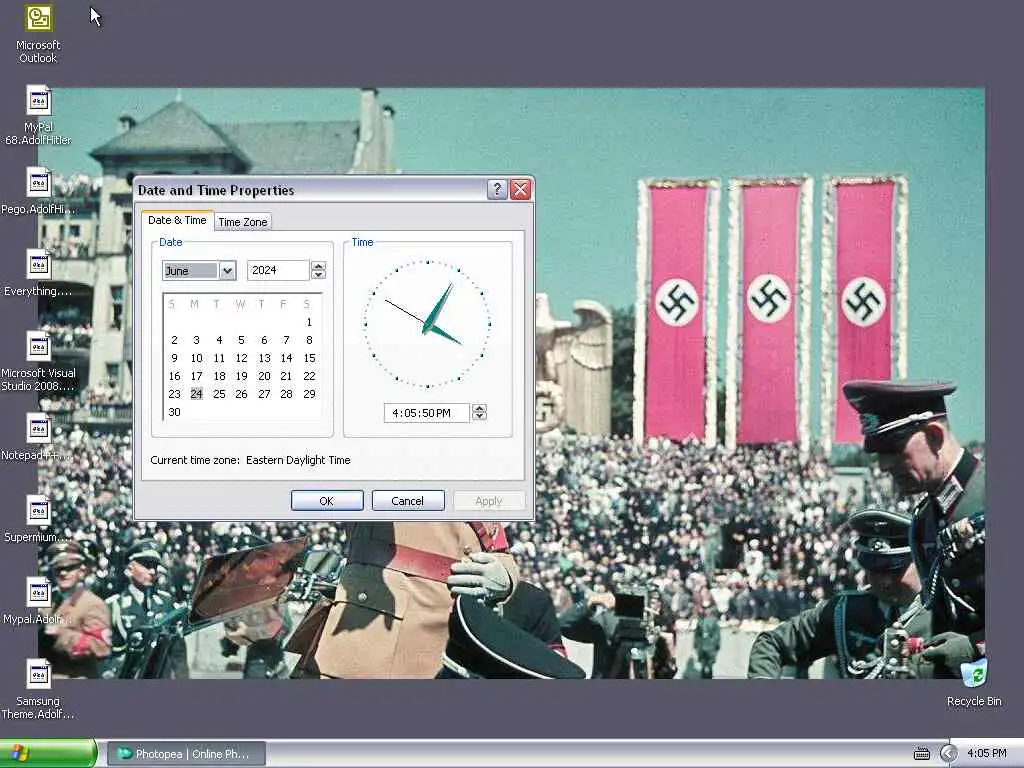Select June 23 in the calendar
Image resolution: width=1024 pixels, height=768 pixels.
click(x=174, y=394)
